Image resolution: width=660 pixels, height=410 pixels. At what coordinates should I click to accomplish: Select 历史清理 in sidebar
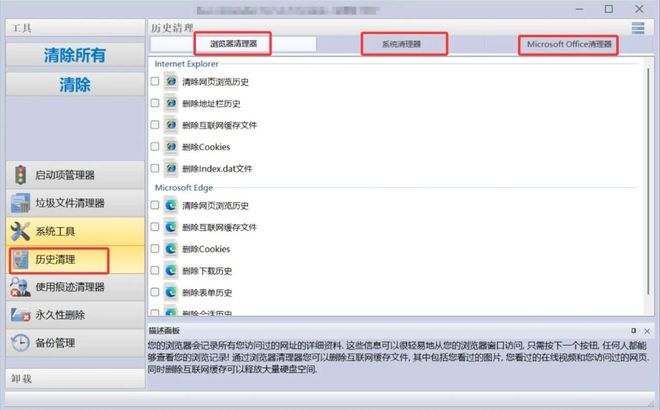click(75, 259)
